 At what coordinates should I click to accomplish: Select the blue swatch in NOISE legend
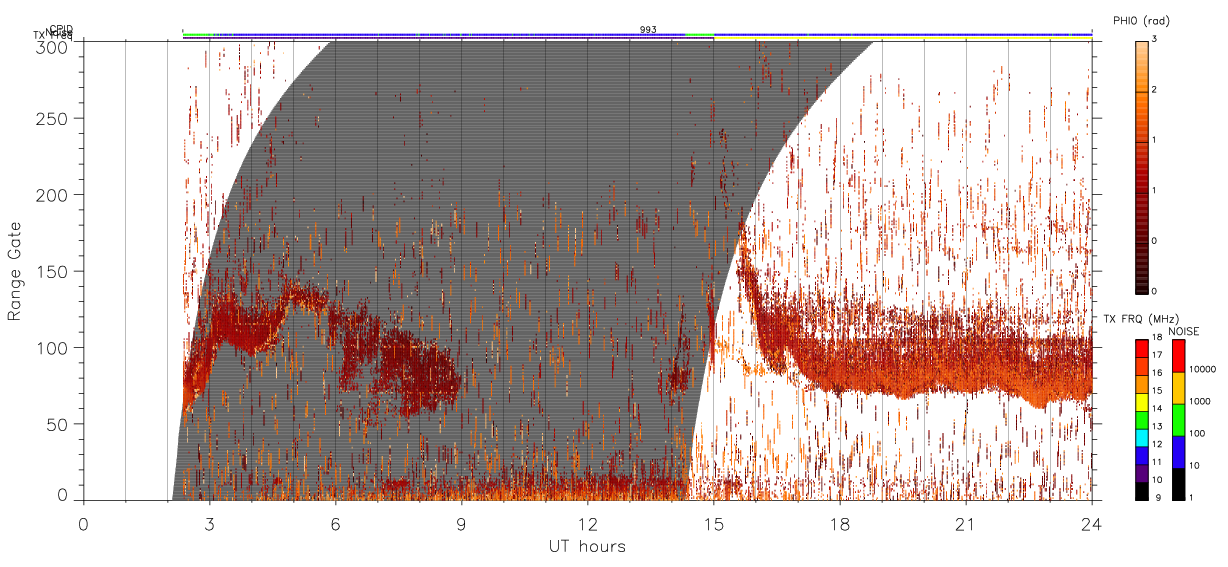(1179, 452)
